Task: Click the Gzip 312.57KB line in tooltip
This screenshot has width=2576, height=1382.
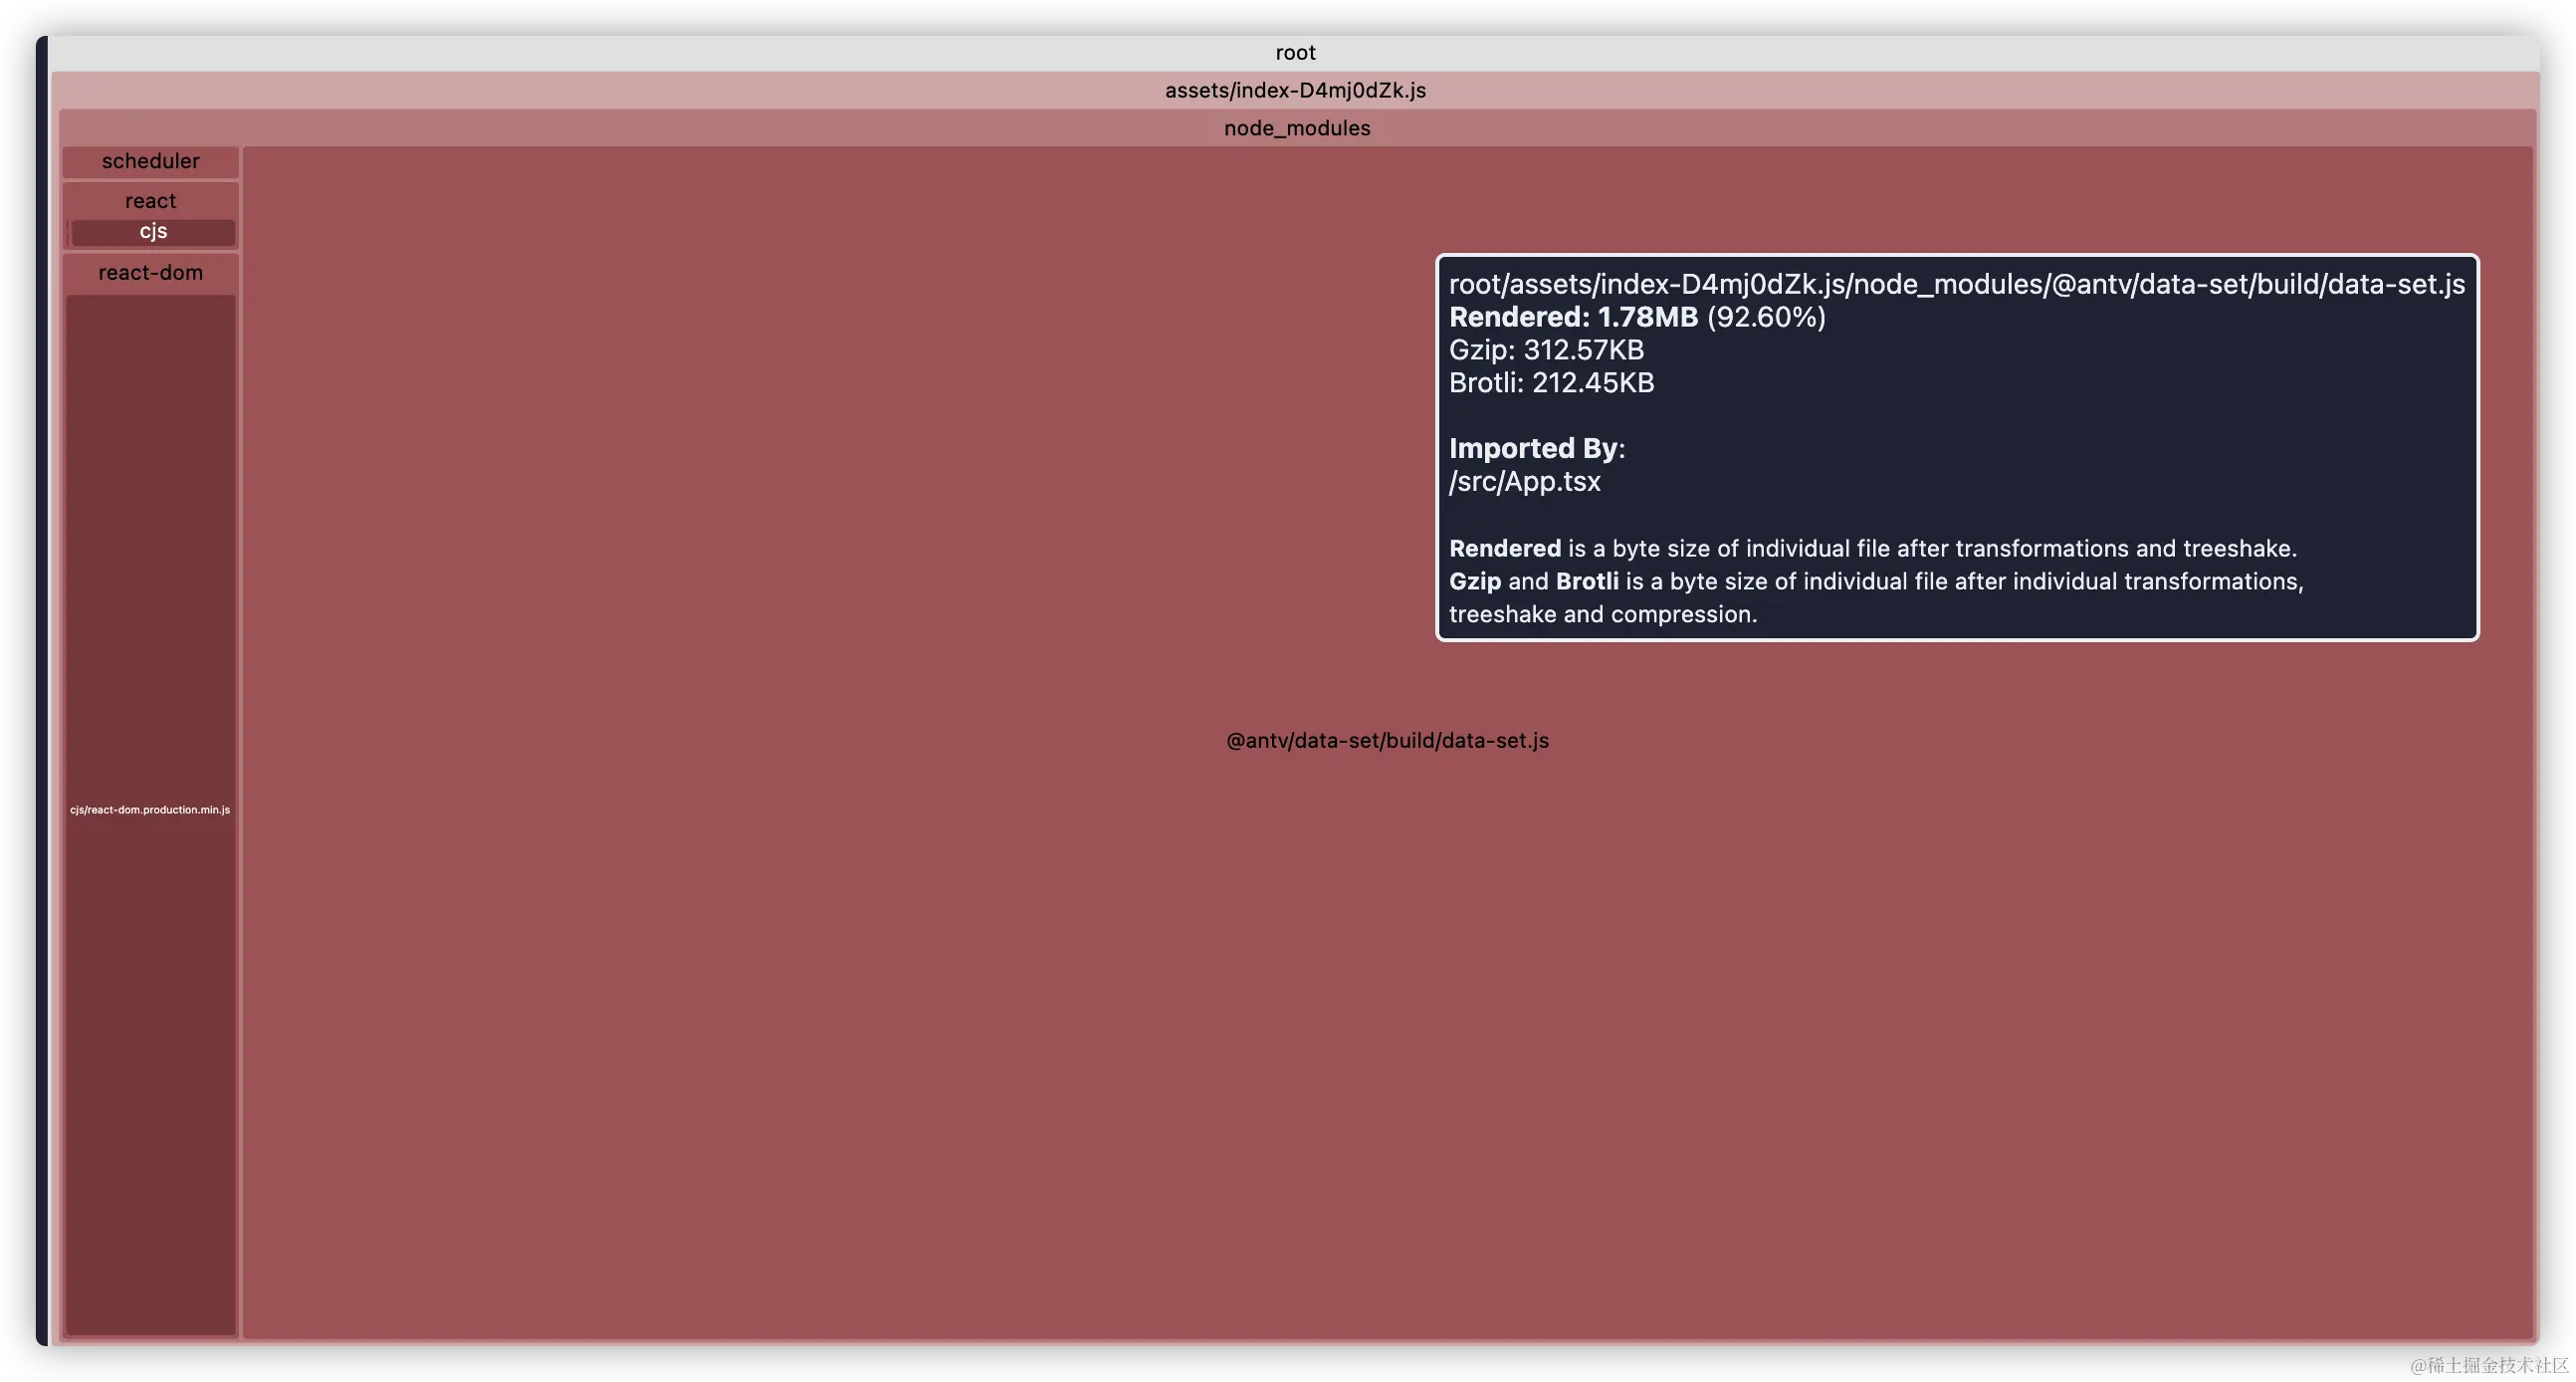Action: [1546, 350]
